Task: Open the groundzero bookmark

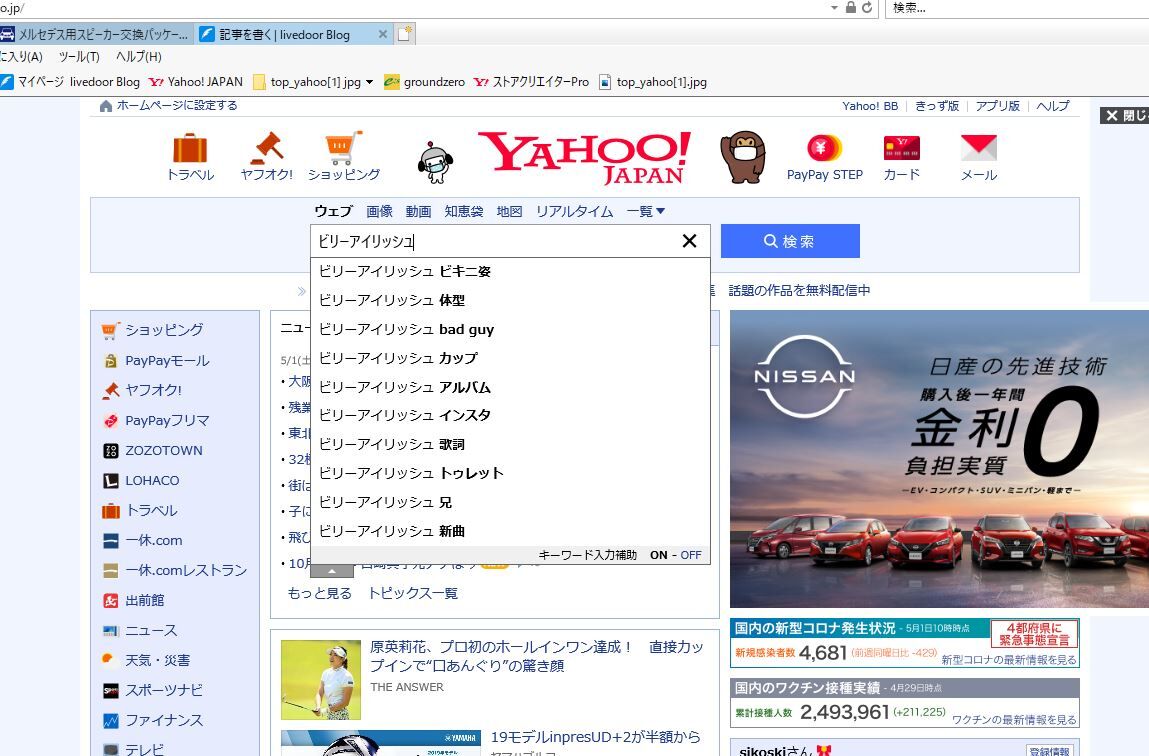Action: [424, 82]
